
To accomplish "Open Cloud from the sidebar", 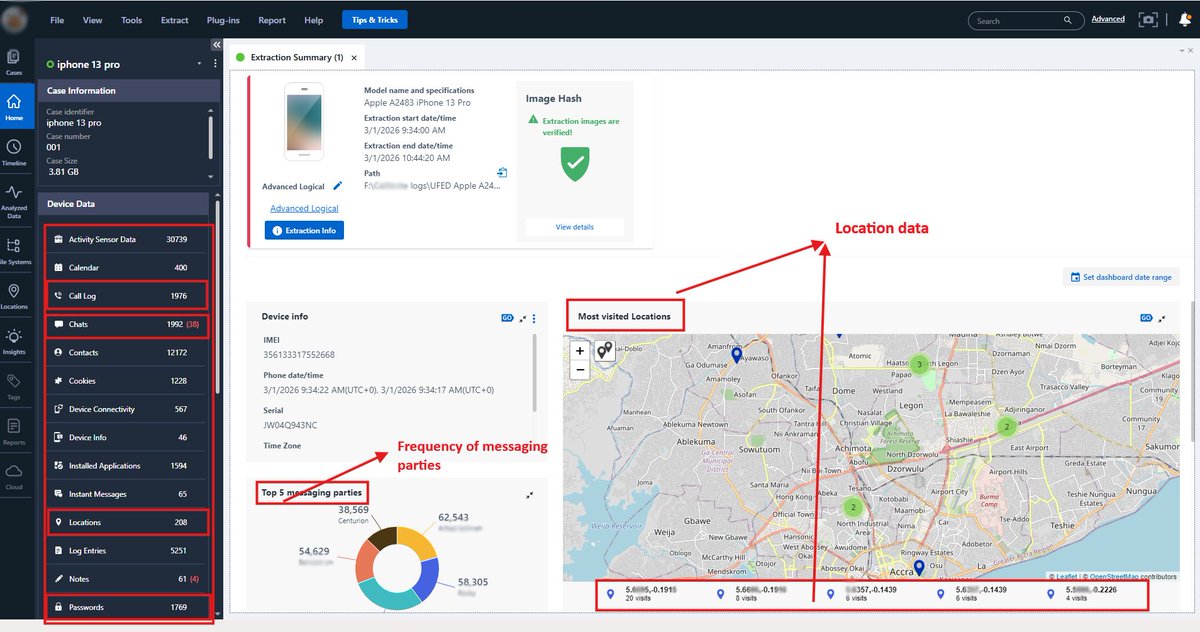I will tap(14, 475).
